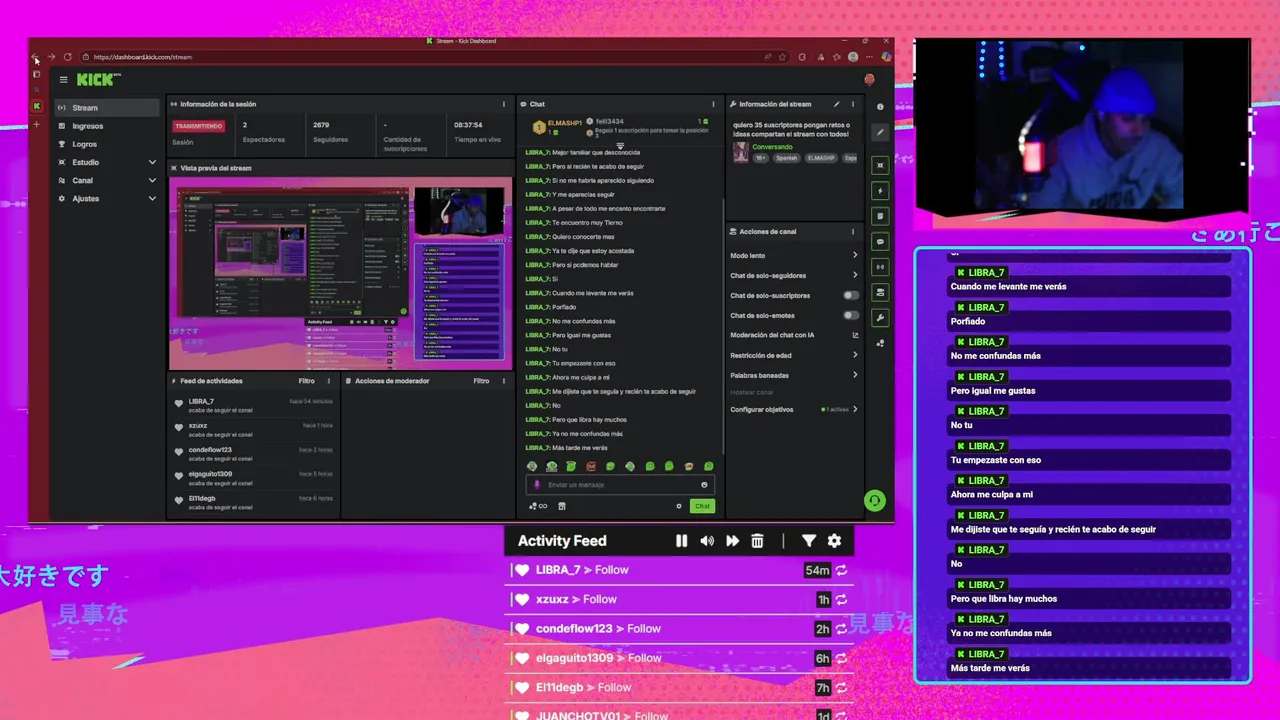Viewport: 1280px width, 720px height.
Task: Click the 2679 Seguidores count
Action: pos(321,125)
